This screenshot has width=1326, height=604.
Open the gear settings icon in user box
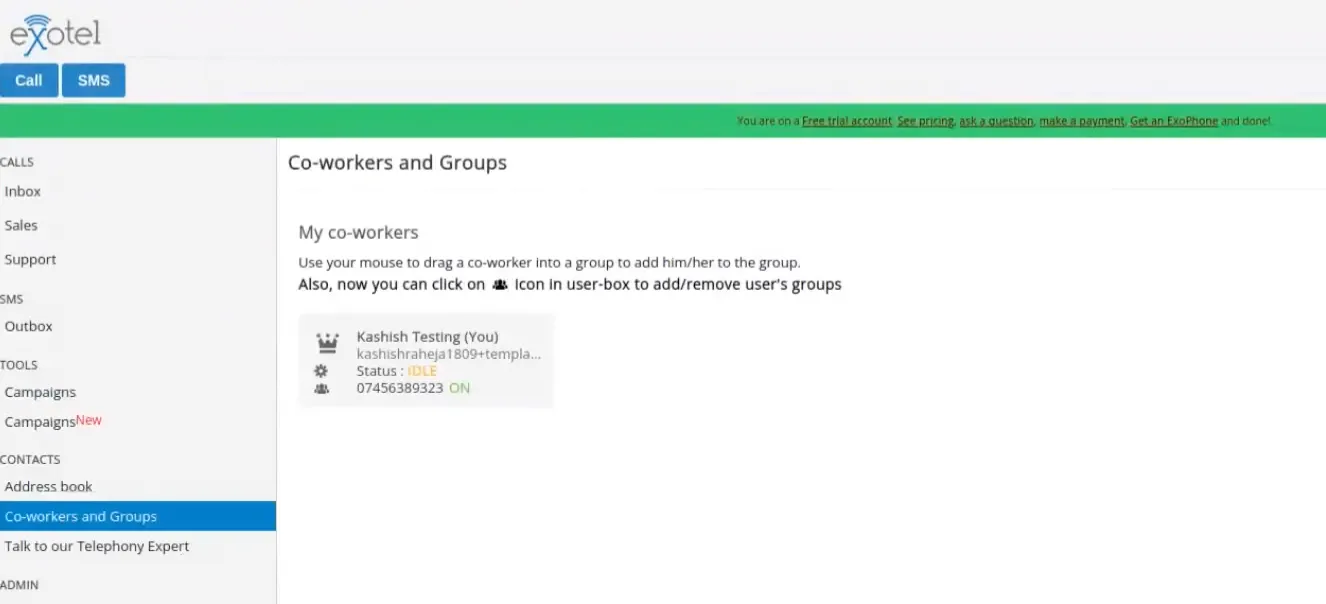321,370
